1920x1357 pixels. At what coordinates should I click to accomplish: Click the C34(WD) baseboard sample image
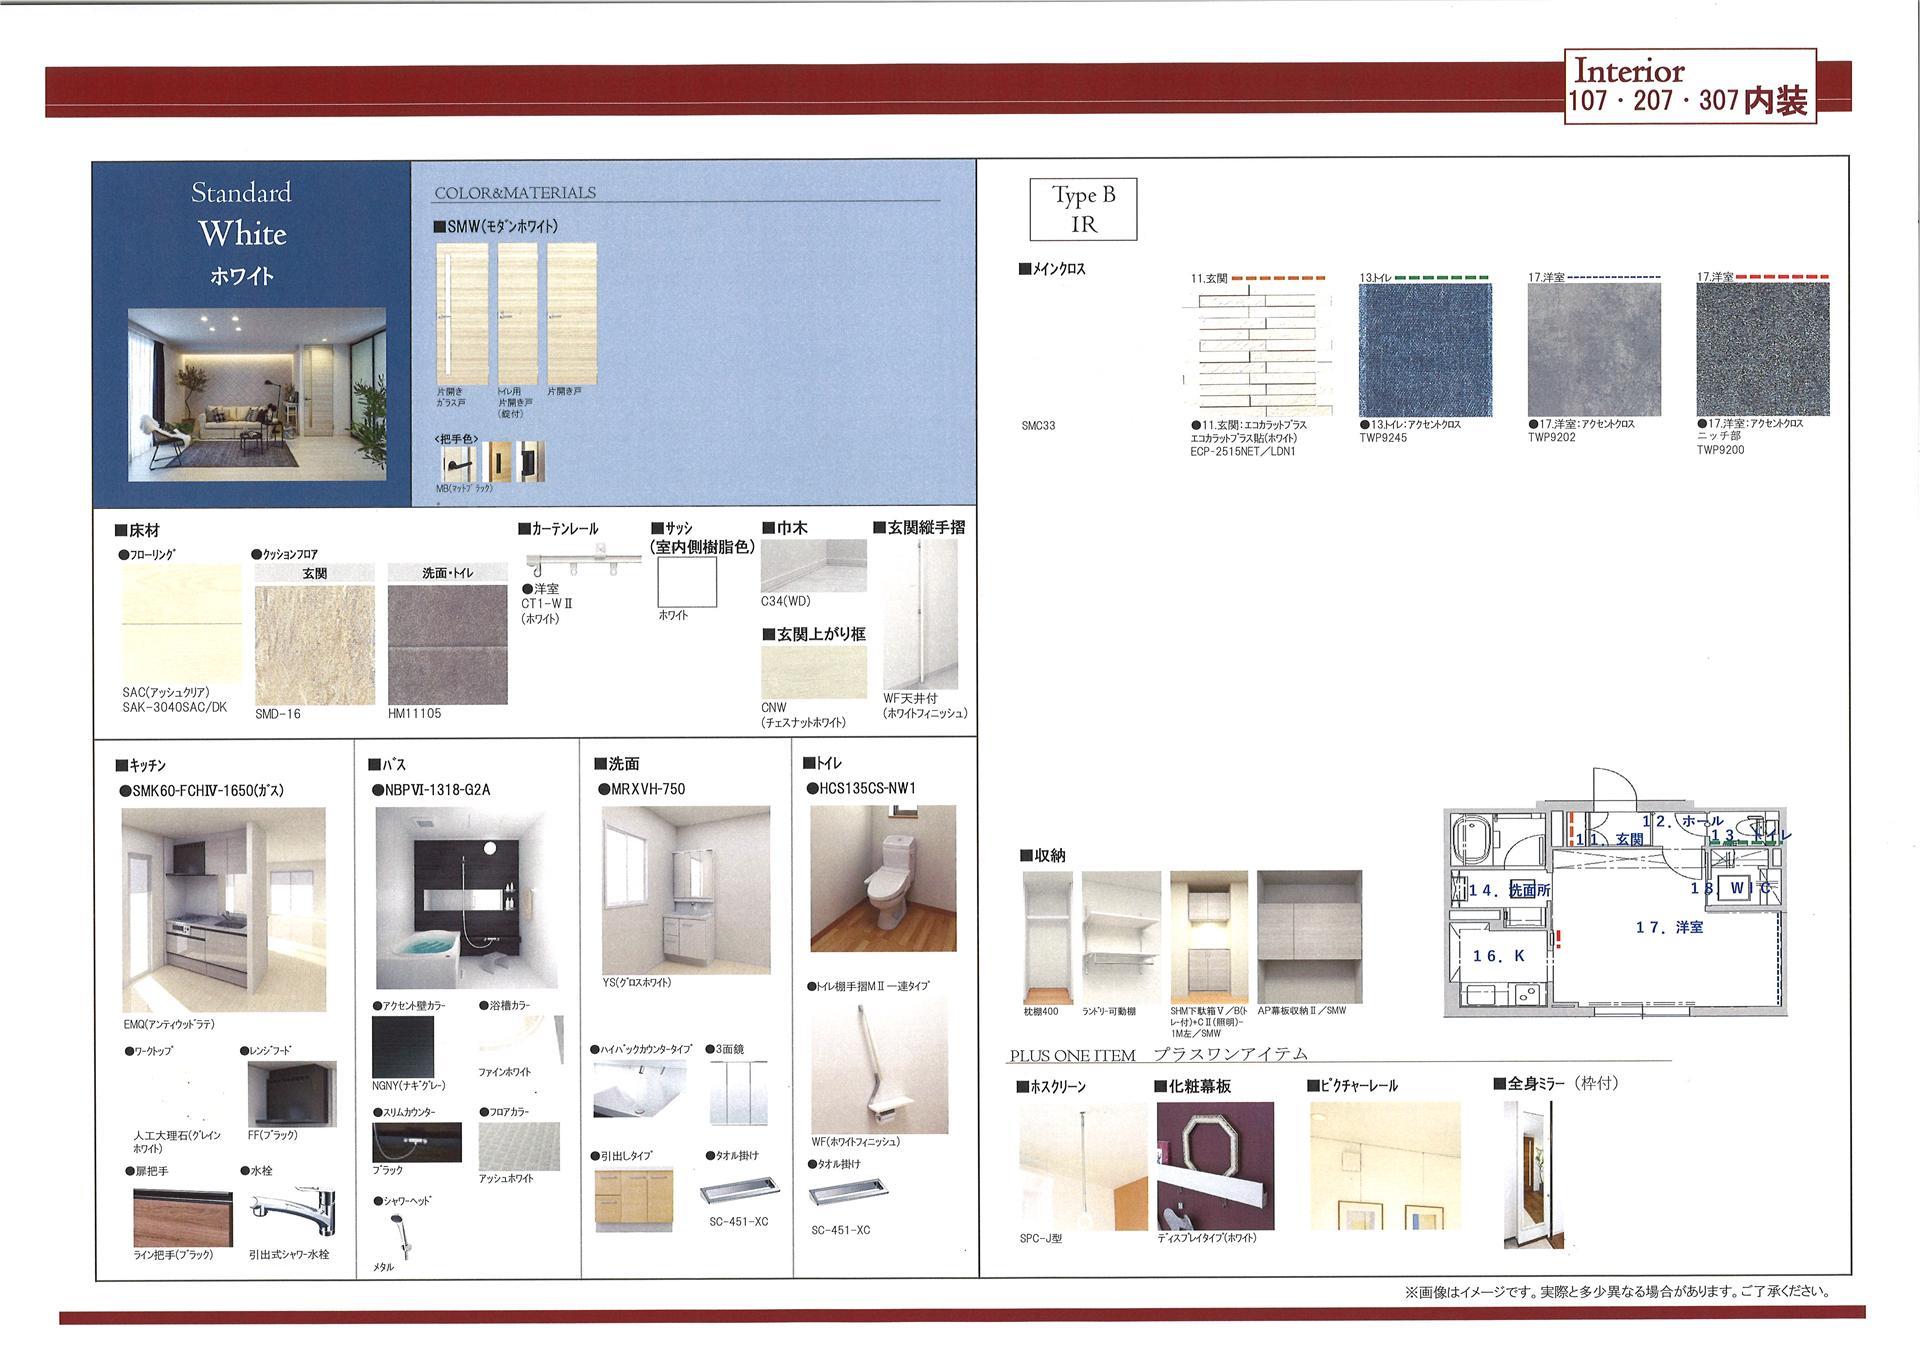tap(813, 566)
